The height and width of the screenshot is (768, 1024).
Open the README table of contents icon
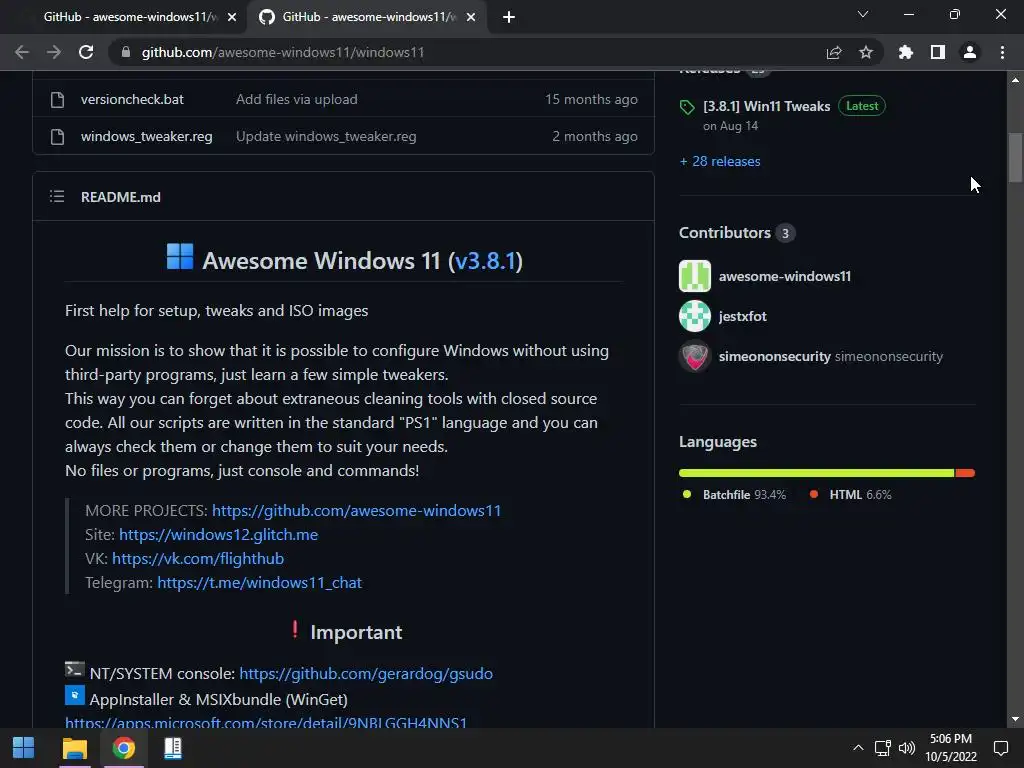click(x=57, y=197)
